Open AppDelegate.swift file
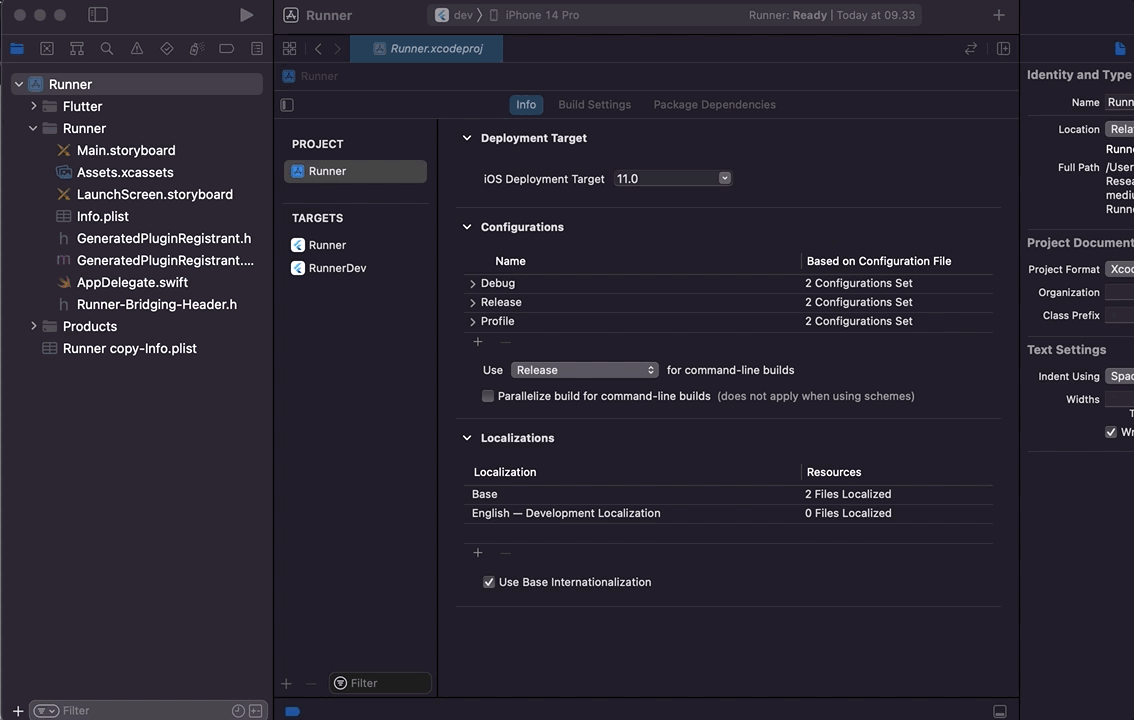Image resolution: width=1134 pixels, height=720 pixels. [x=132, y=282]
